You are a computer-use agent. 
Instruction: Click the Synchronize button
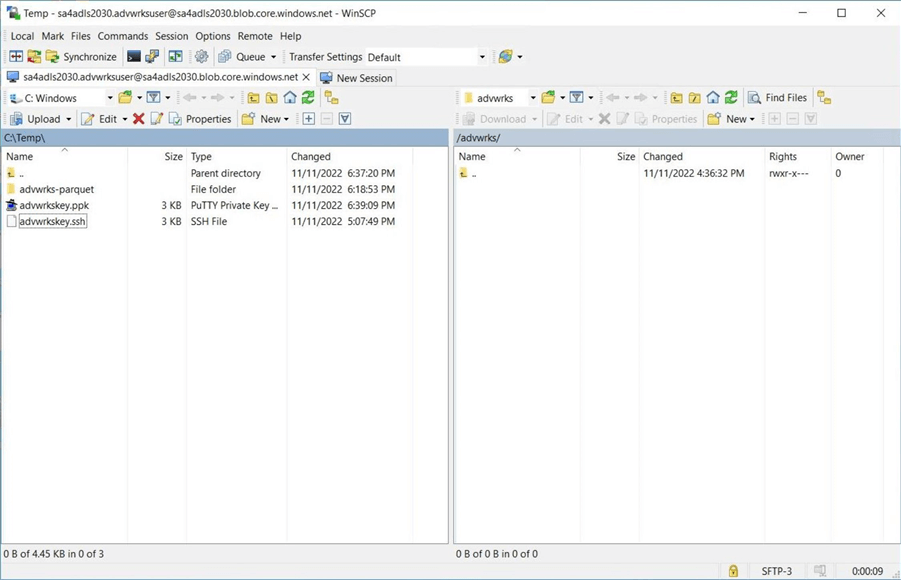(80, 57)
